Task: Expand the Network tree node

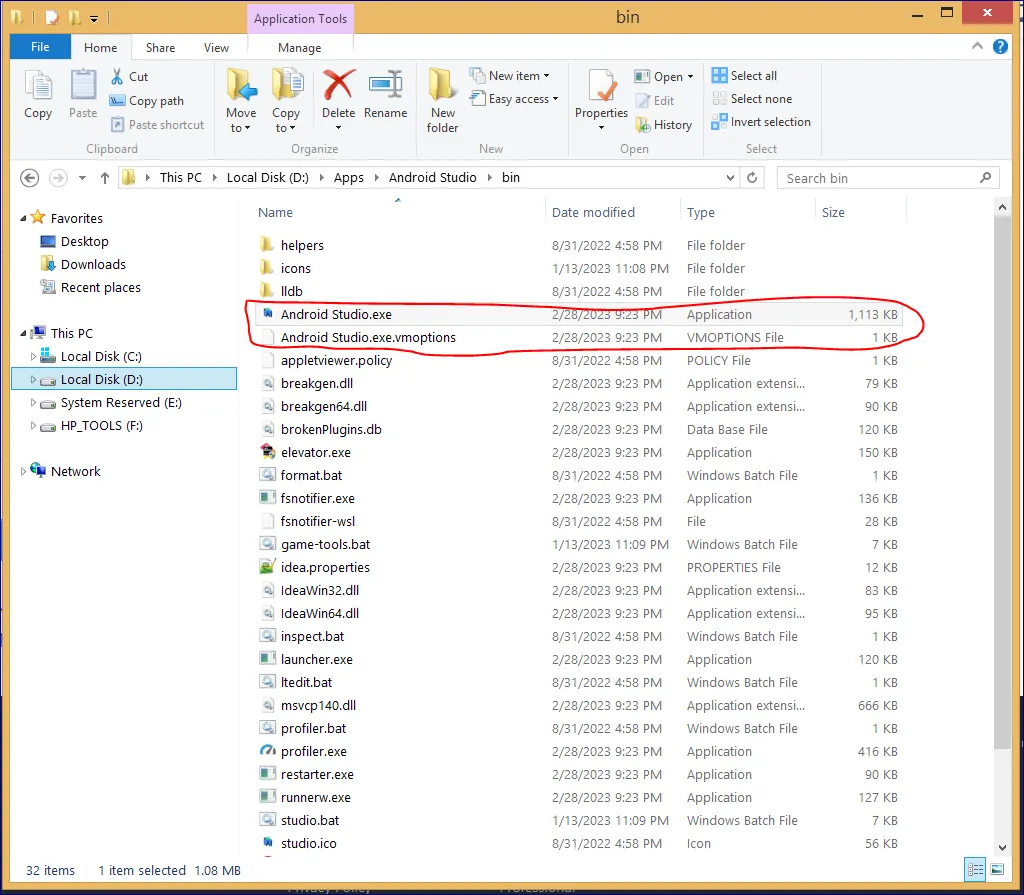Action: point(23,471)
